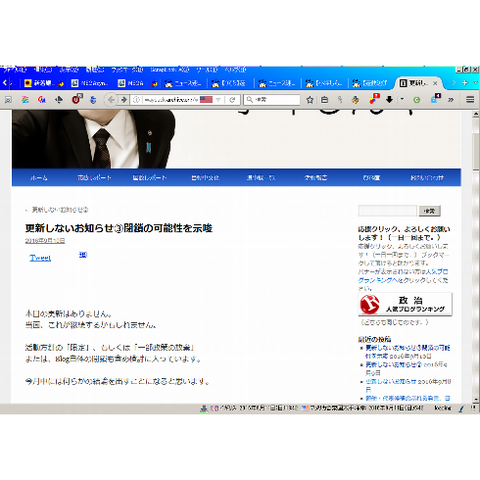Screen dimensions: 480x480
Task: Click the last item in the blue navigation bar
Action: point(427,178)
